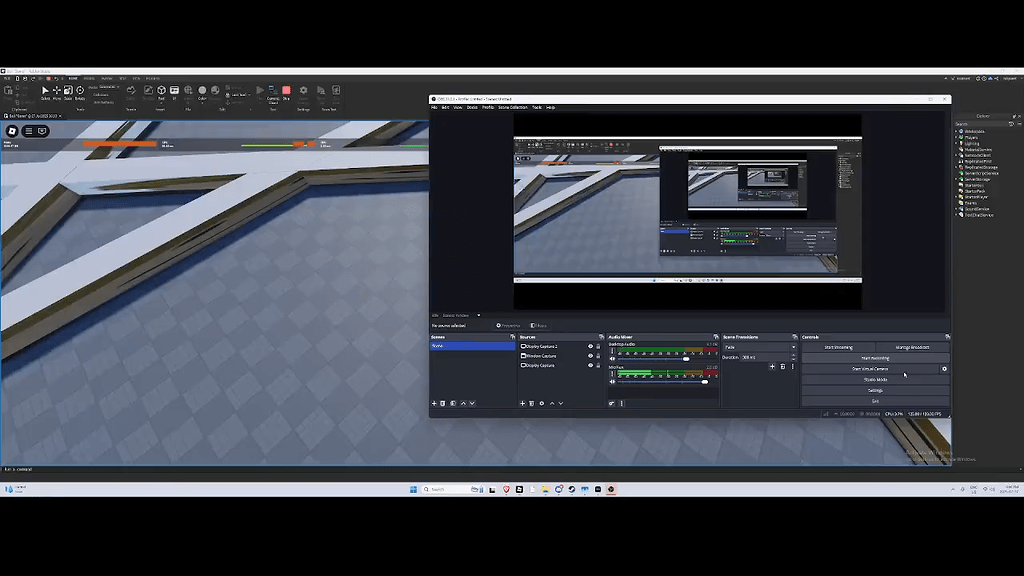The image size is (1024, 576).
Task: Expand ReplicatedStorage in Explorer
Action: click(956, 167)
